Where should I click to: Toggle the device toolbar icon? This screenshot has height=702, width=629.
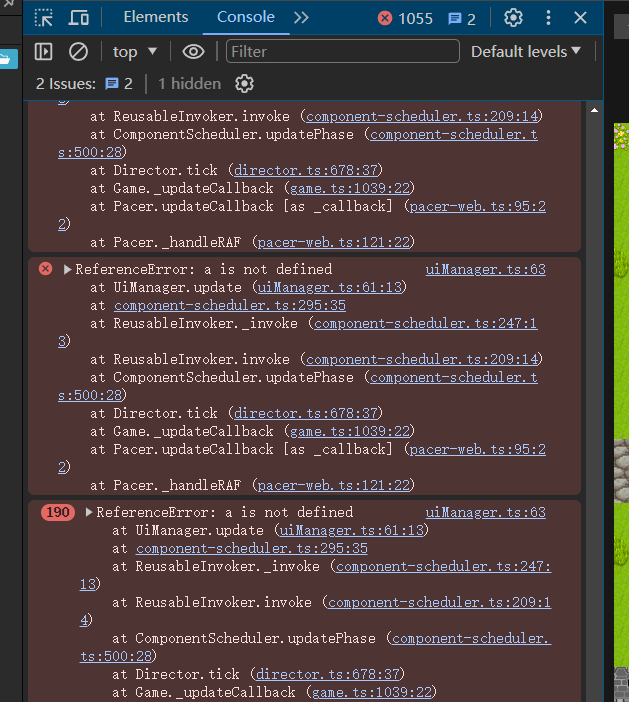pyautogui.click(x=79, y=18)
